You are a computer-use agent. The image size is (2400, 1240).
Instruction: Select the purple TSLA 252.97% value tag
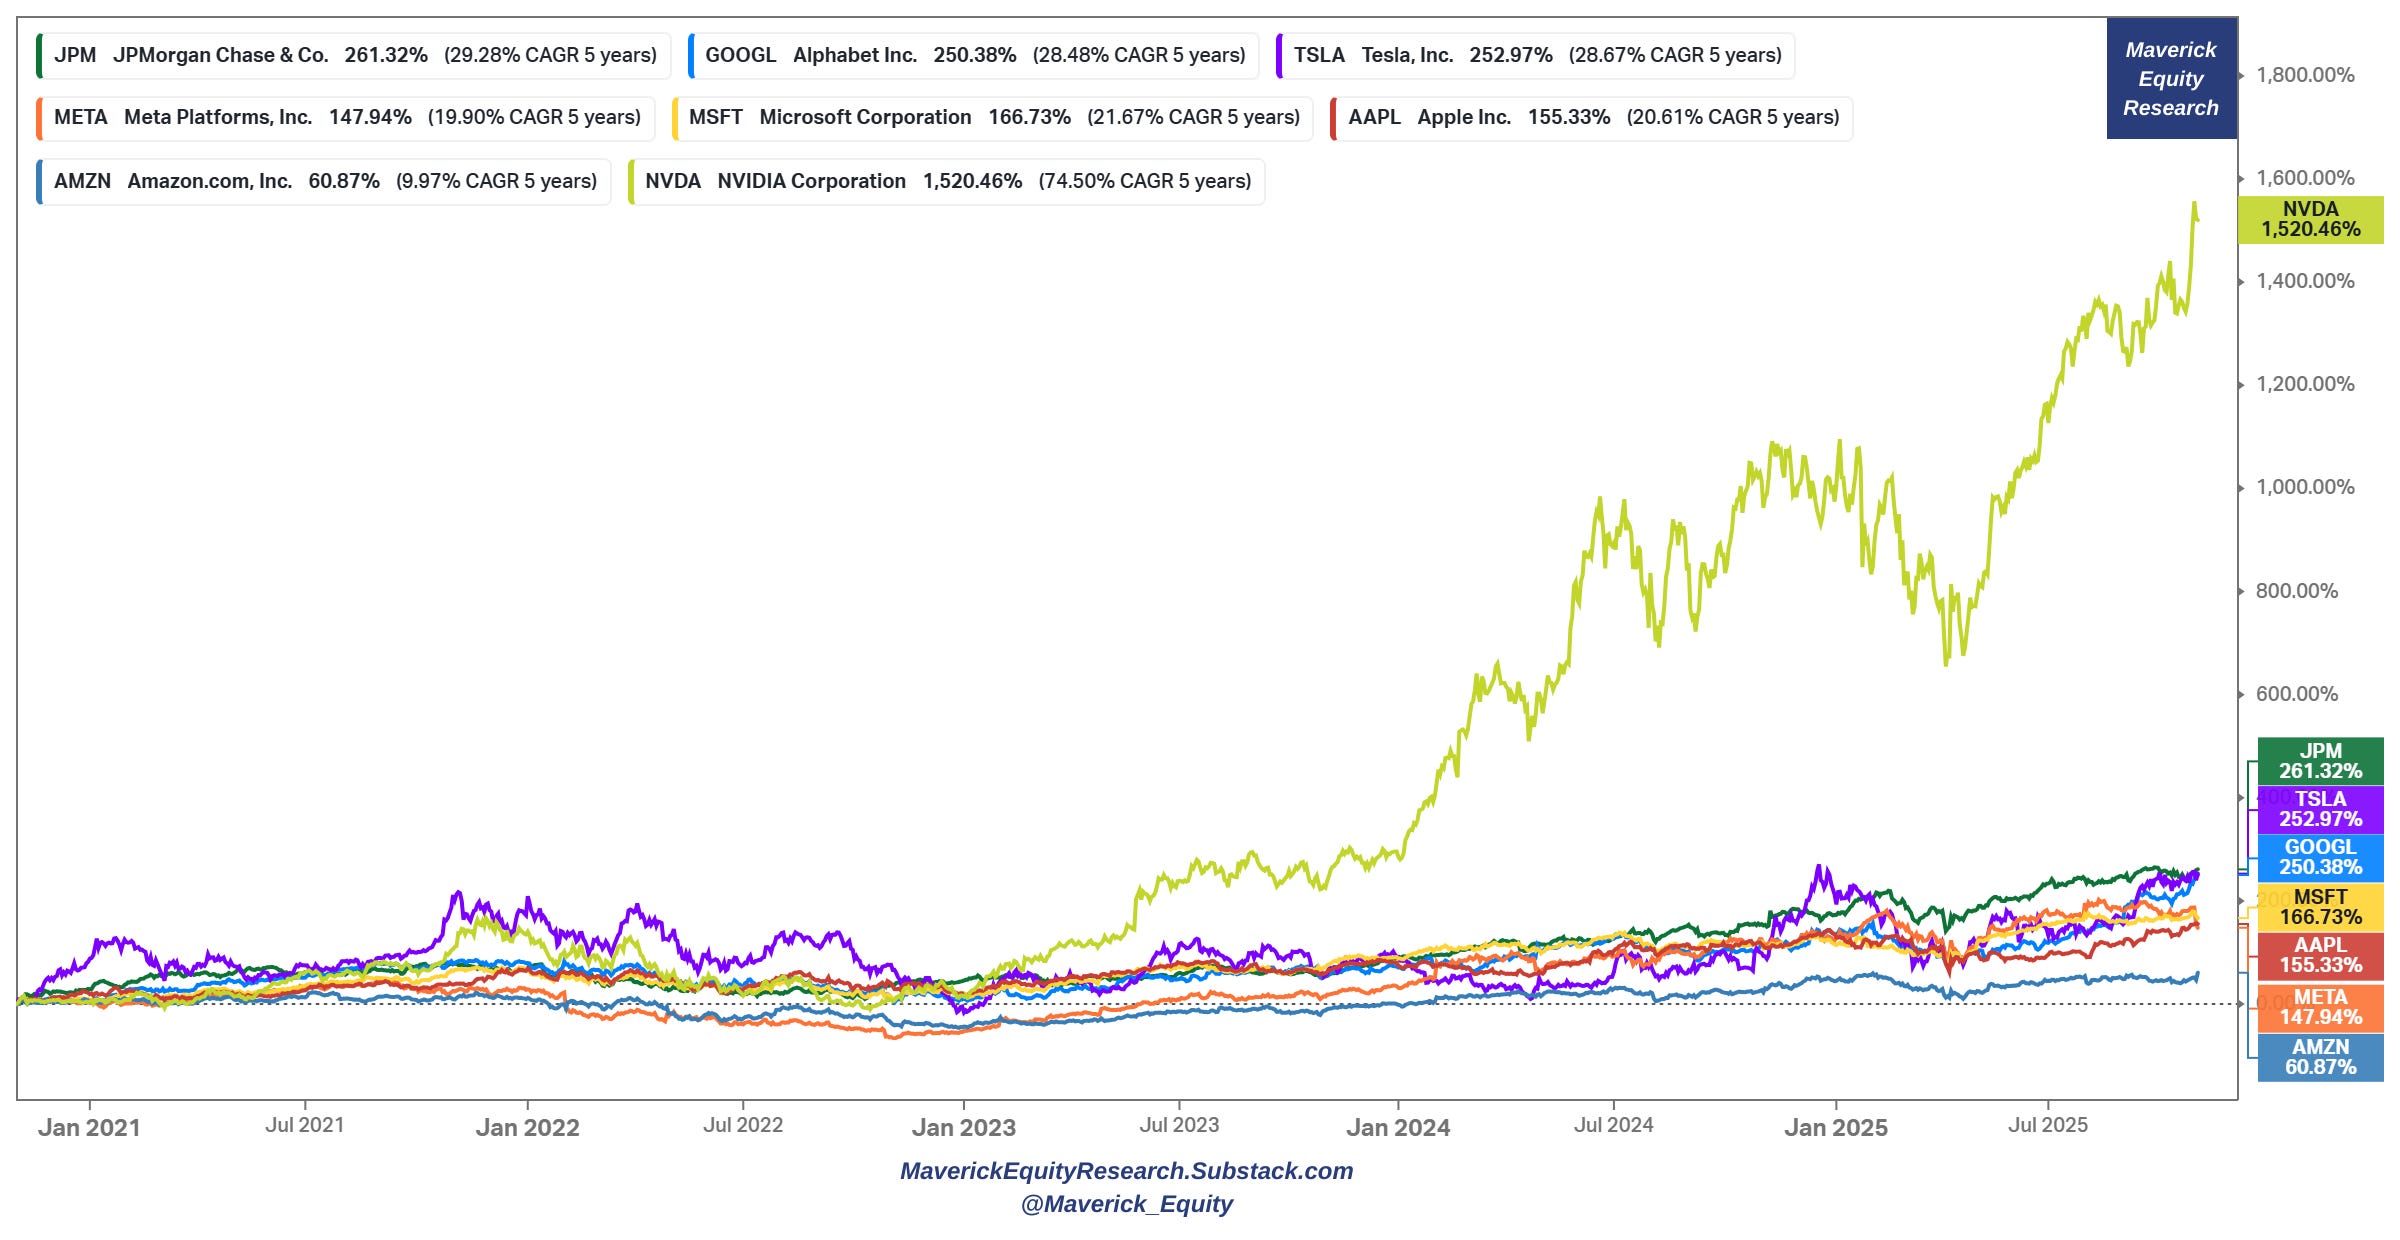[x=2320, y=810]
